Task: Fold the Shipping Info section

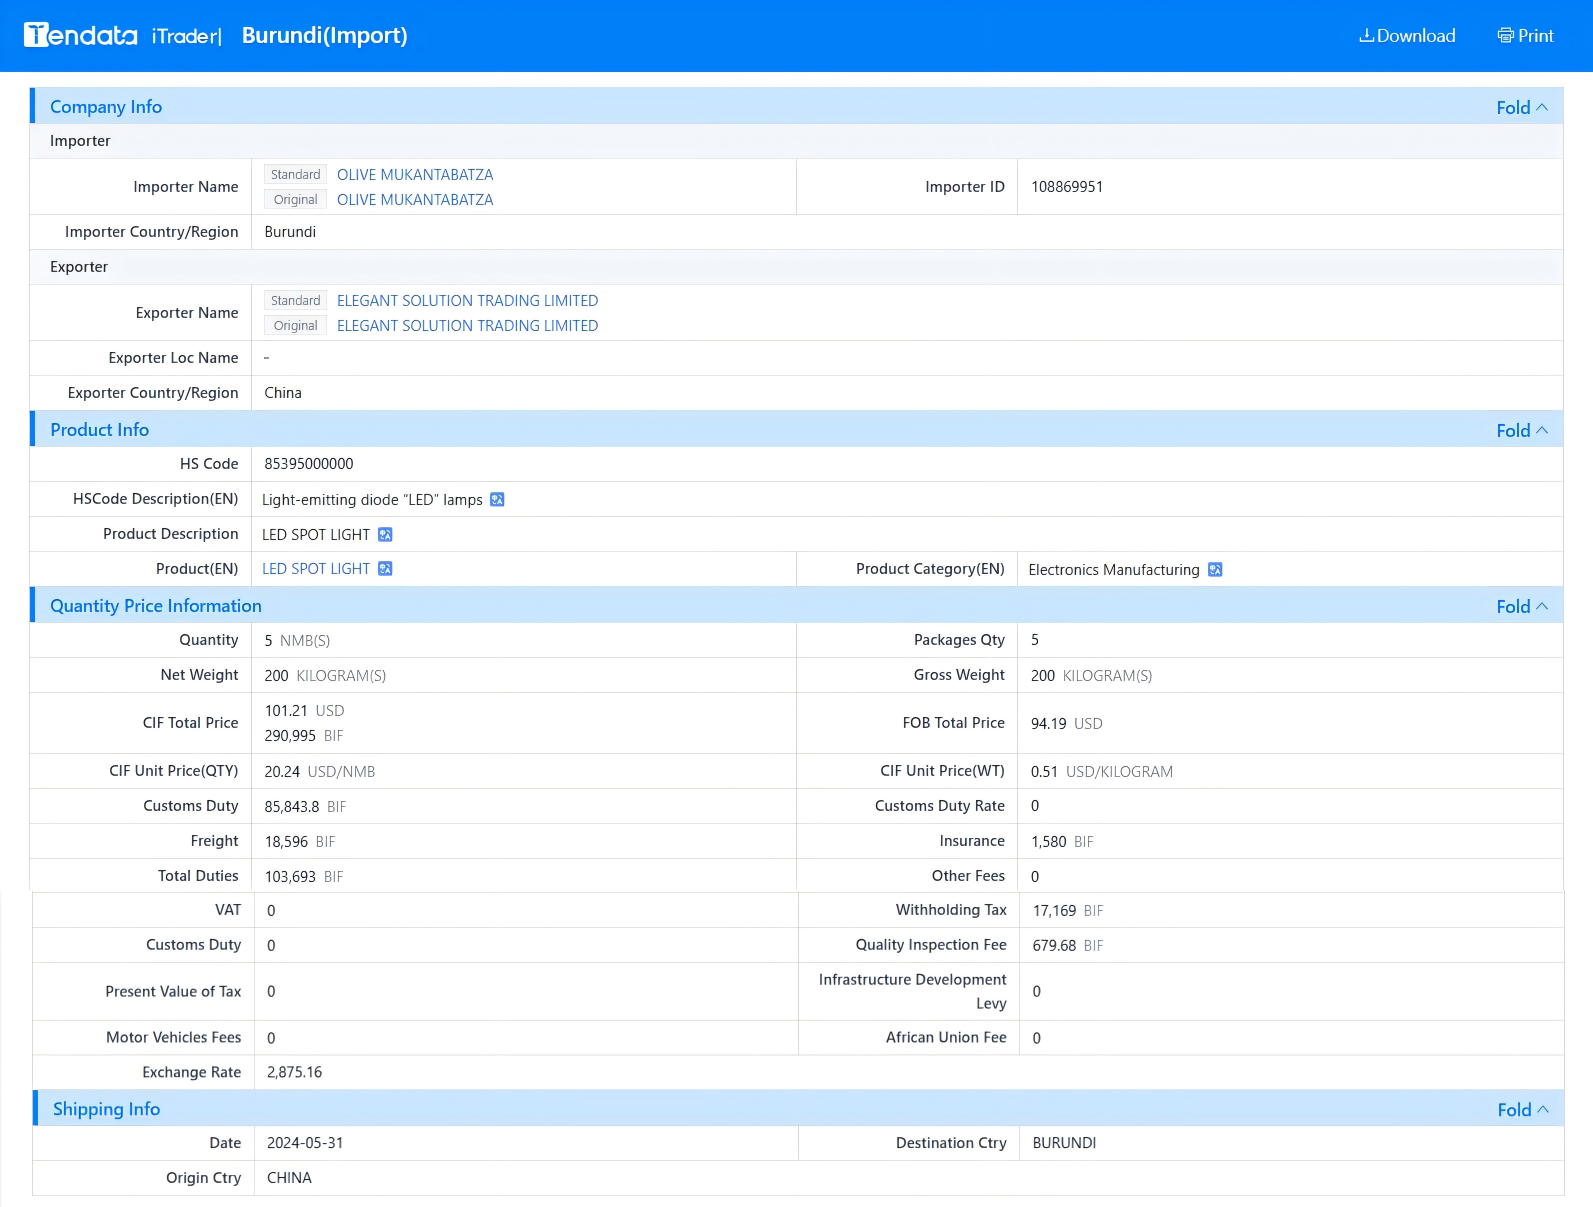Action: click(x=1523, y=1109)
